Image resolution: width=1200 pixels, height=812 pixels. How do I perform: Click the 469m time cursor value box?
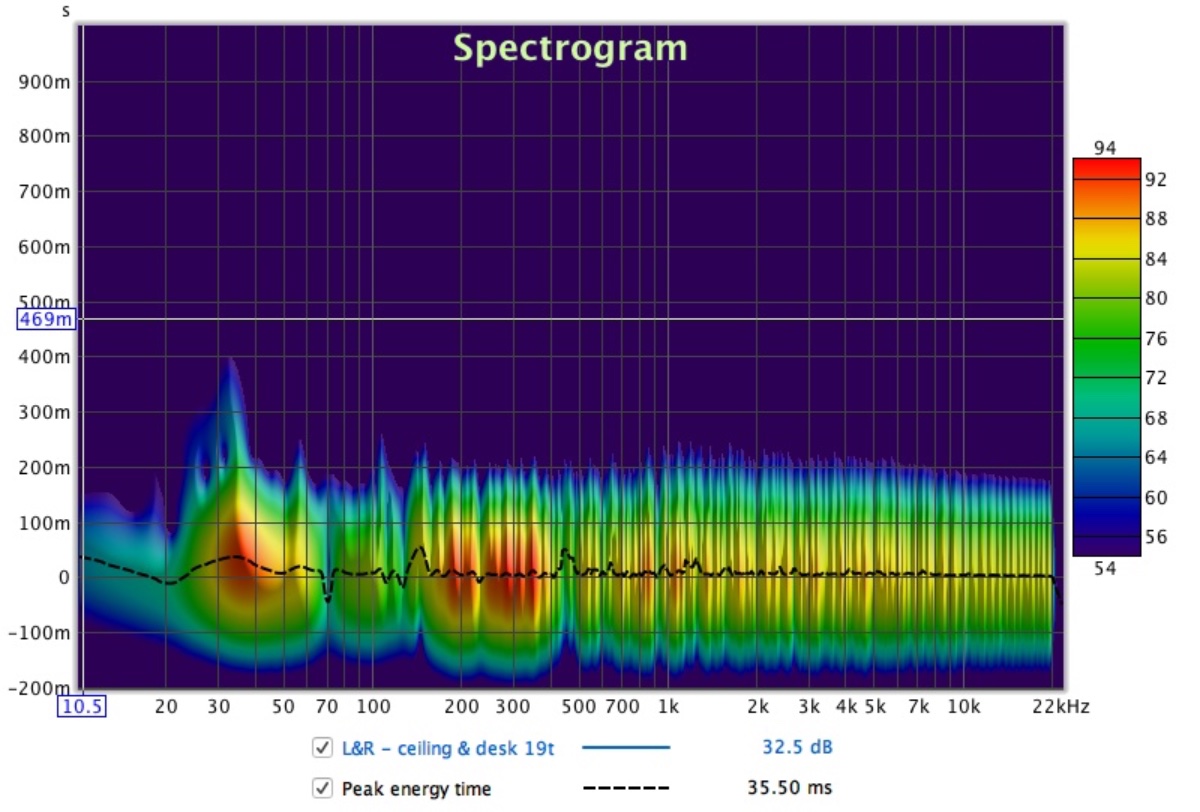point(46,319)
